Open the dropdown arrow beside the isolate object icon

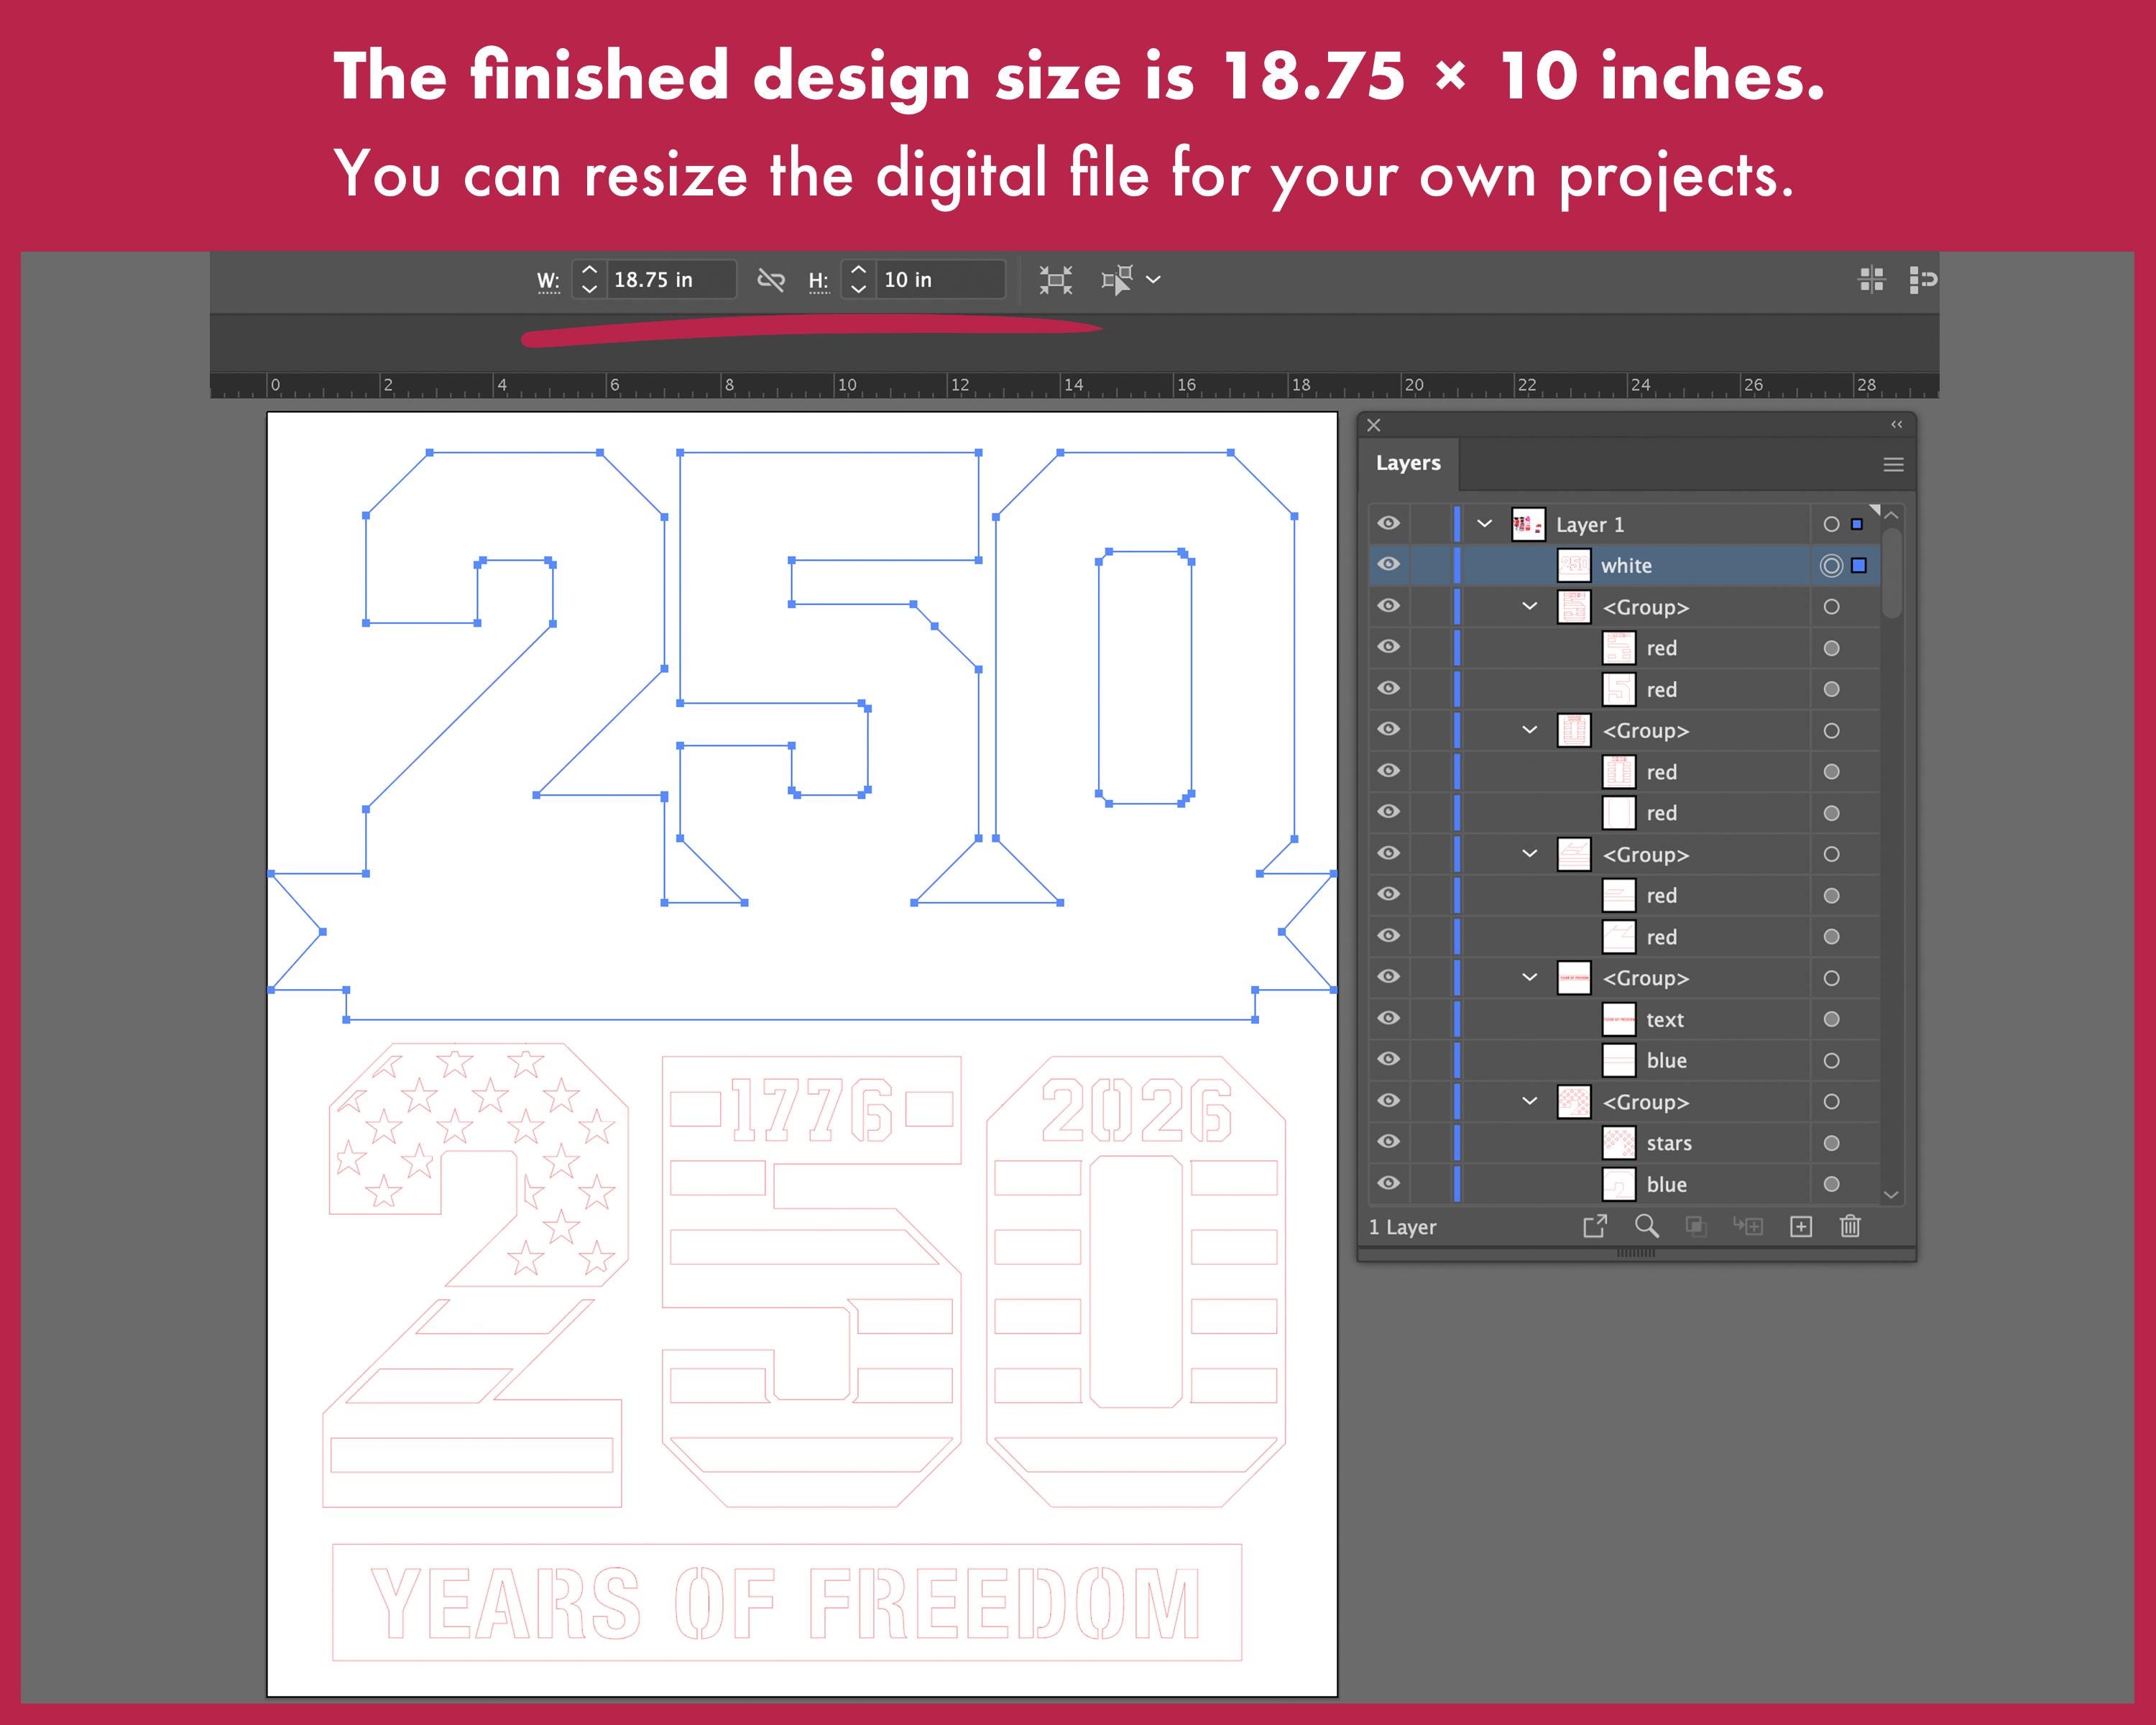1153,280
